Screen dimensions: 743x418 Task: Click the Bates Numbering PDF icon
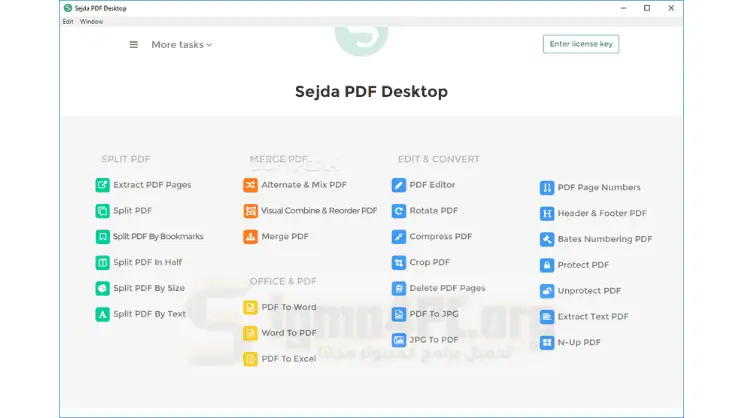pos(547,239)
